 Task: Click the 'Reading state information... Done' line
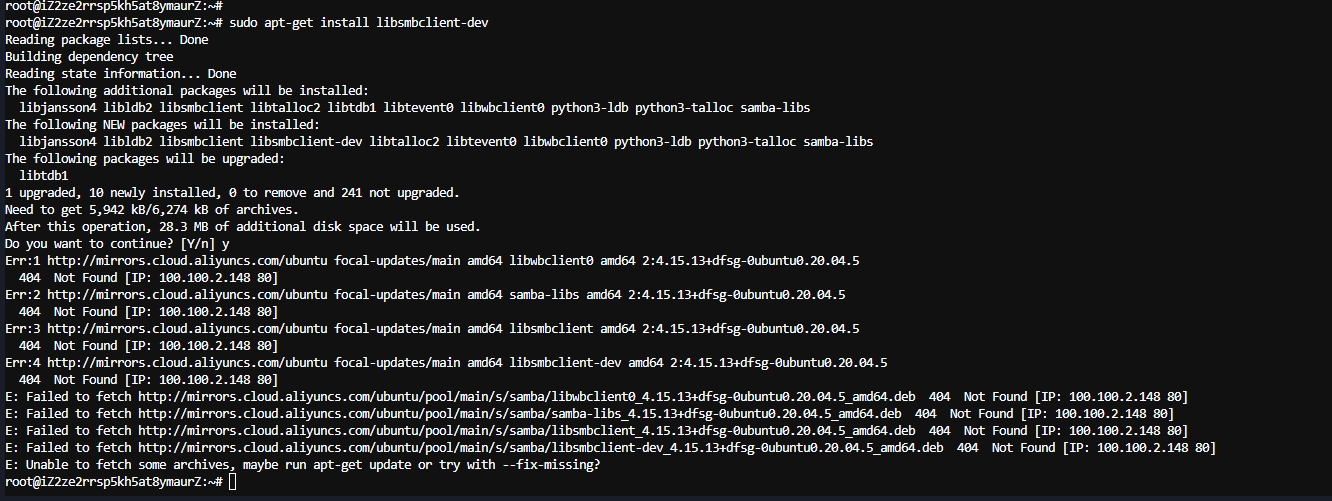pos(121,74)
